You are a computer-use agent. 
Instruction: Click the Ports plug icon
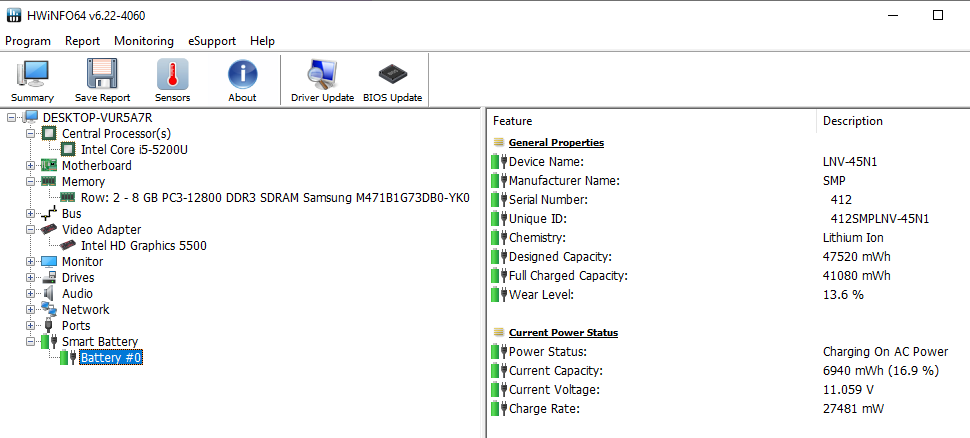(48, 325)
